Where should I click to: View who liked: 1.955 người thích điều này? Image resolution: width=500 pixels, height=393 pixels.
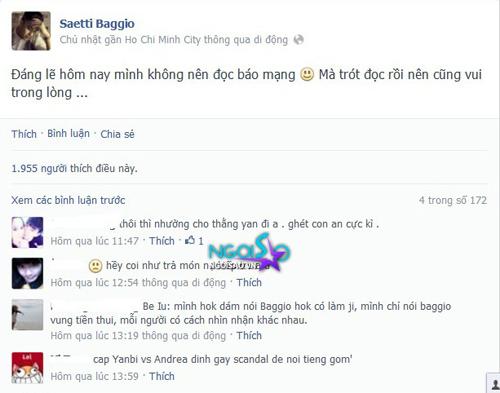74,168
